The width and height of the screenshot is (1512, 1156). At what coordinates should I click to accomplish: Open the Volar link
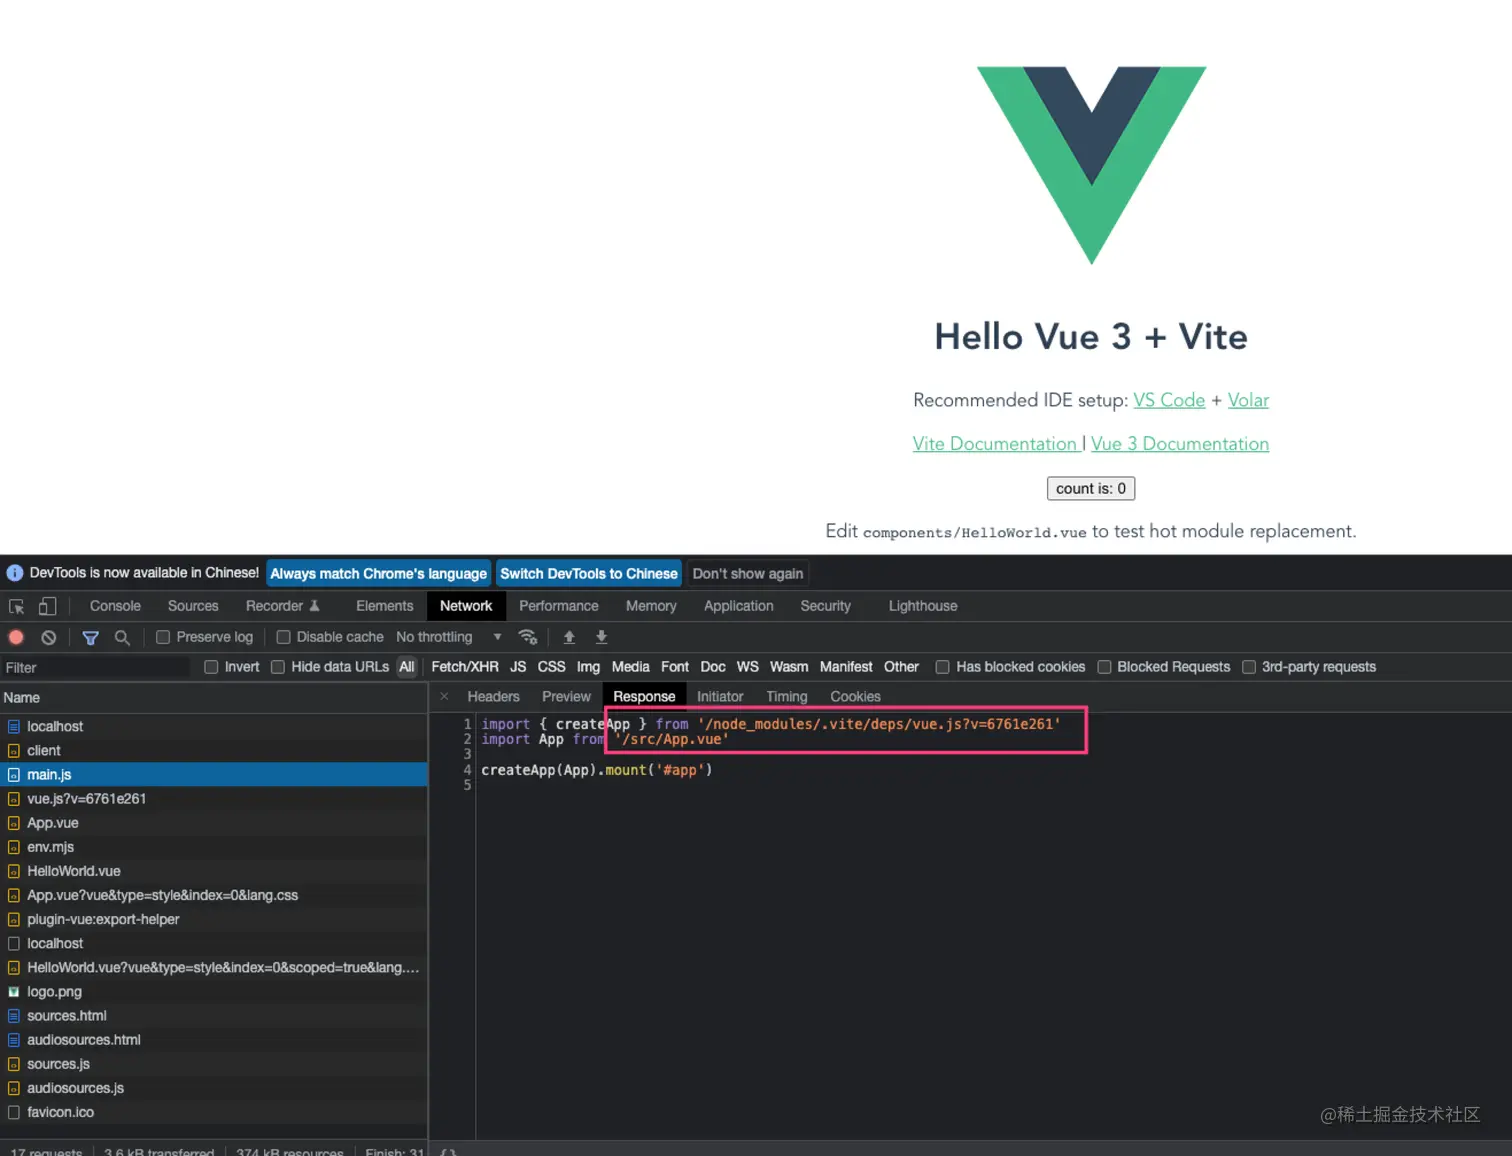pos(1248,400)
